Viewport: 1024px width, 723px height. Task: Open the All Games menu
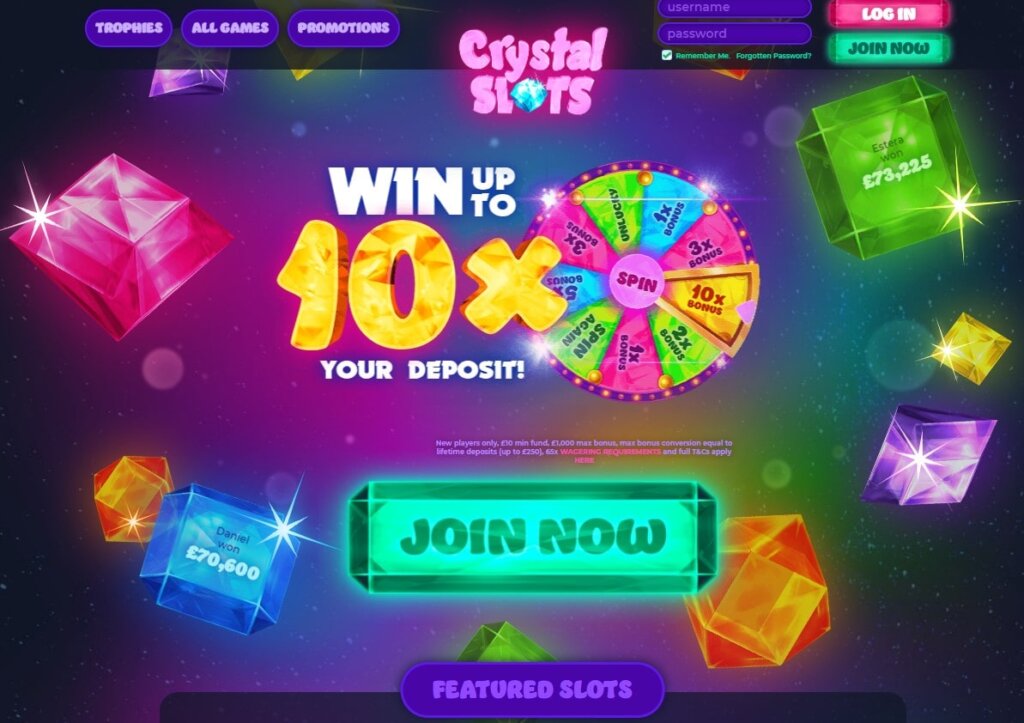pos(230,28)
